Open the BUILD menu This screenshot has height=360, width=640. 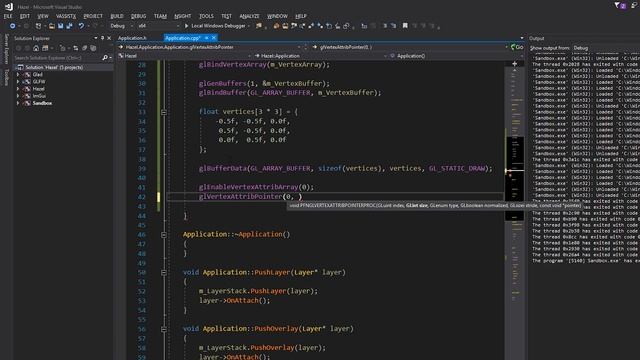(117, 16)
